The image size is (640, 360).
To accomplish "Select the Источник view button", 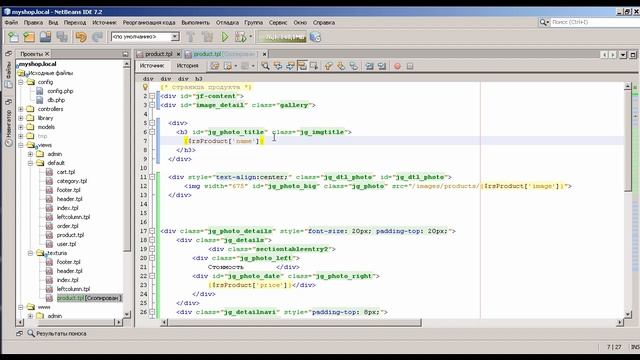I will [152, 66].
